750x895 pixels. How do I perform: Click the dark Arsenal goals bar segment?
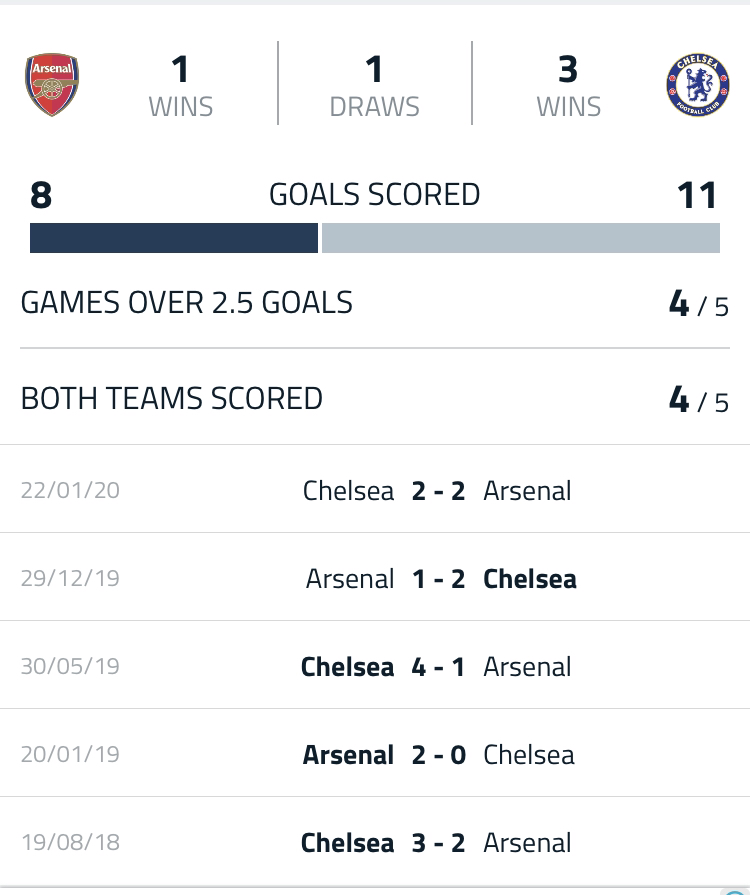pyautogui.click(x=174, y=238)
